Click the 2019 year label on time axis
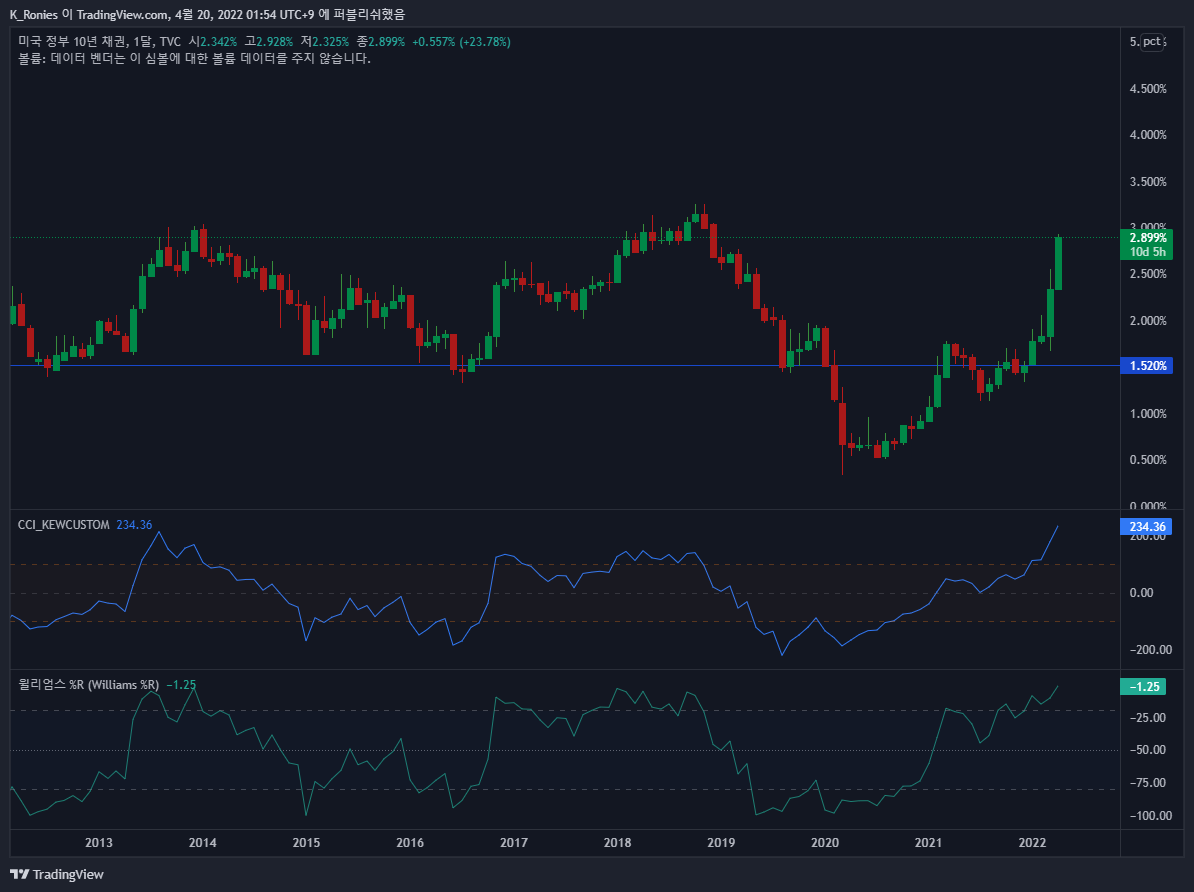 click(x=721, y=842)
